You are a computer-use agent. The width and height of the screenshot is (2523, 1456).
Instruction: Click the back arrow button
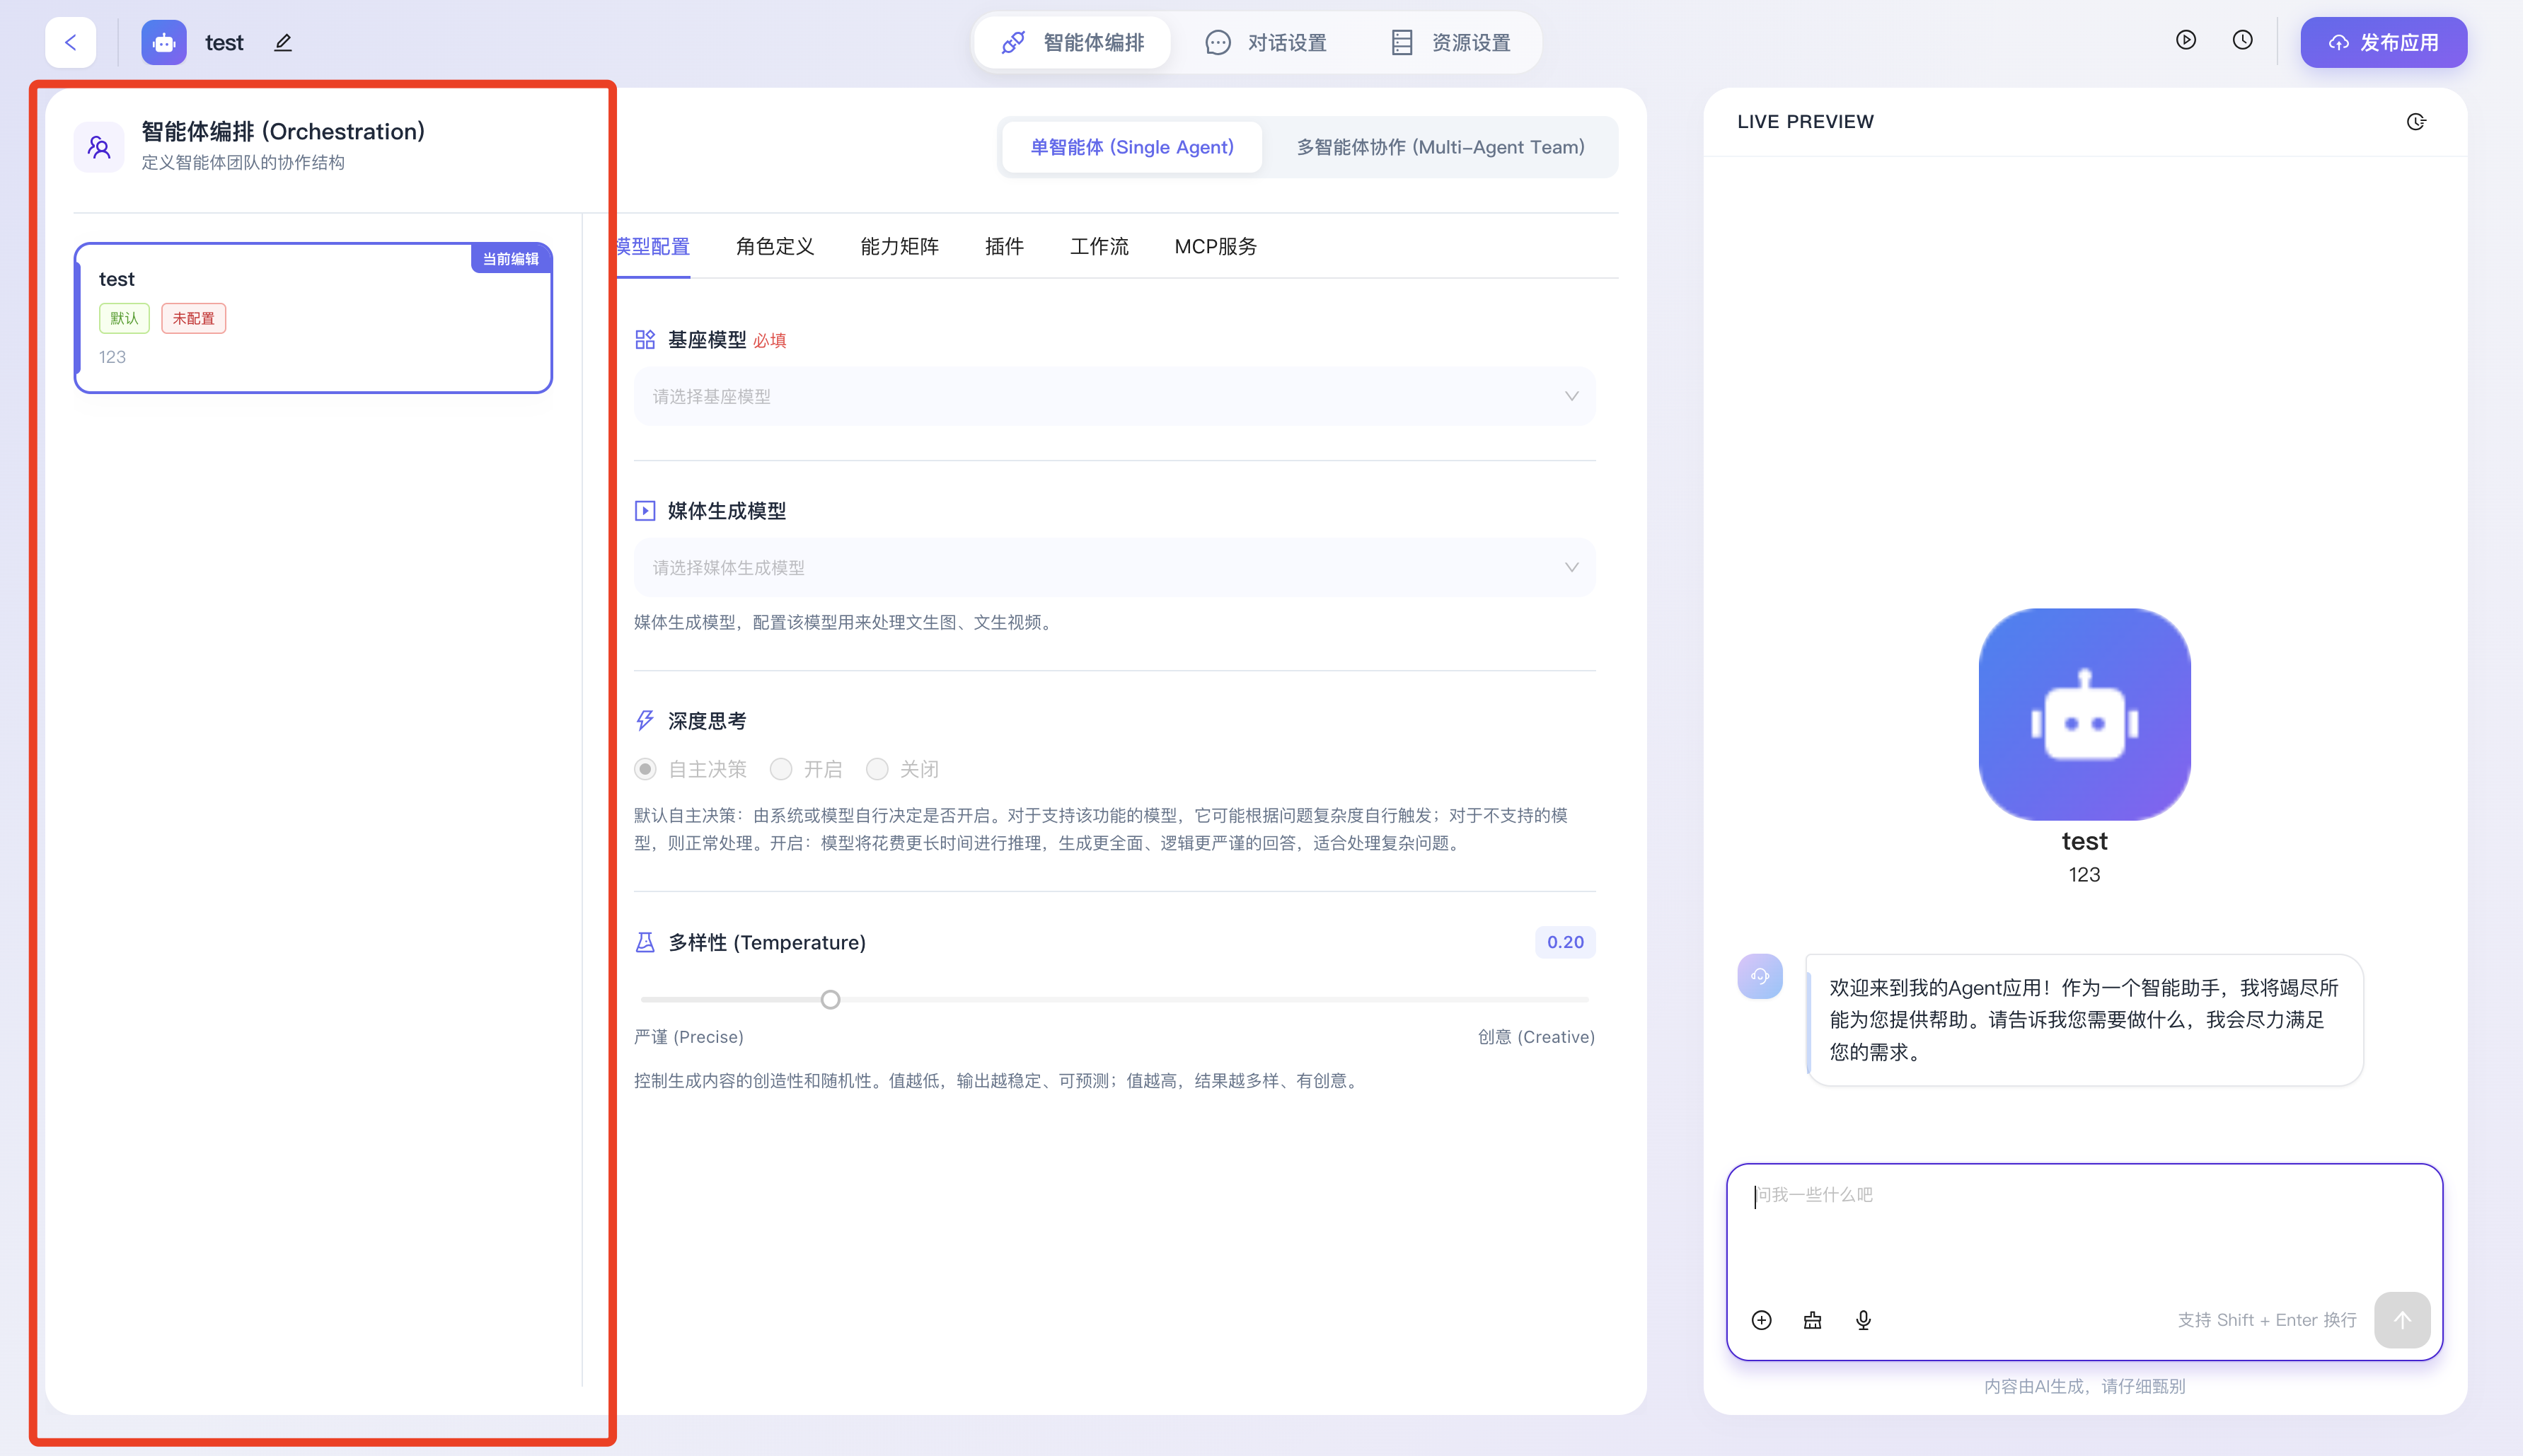pos(70,42)
